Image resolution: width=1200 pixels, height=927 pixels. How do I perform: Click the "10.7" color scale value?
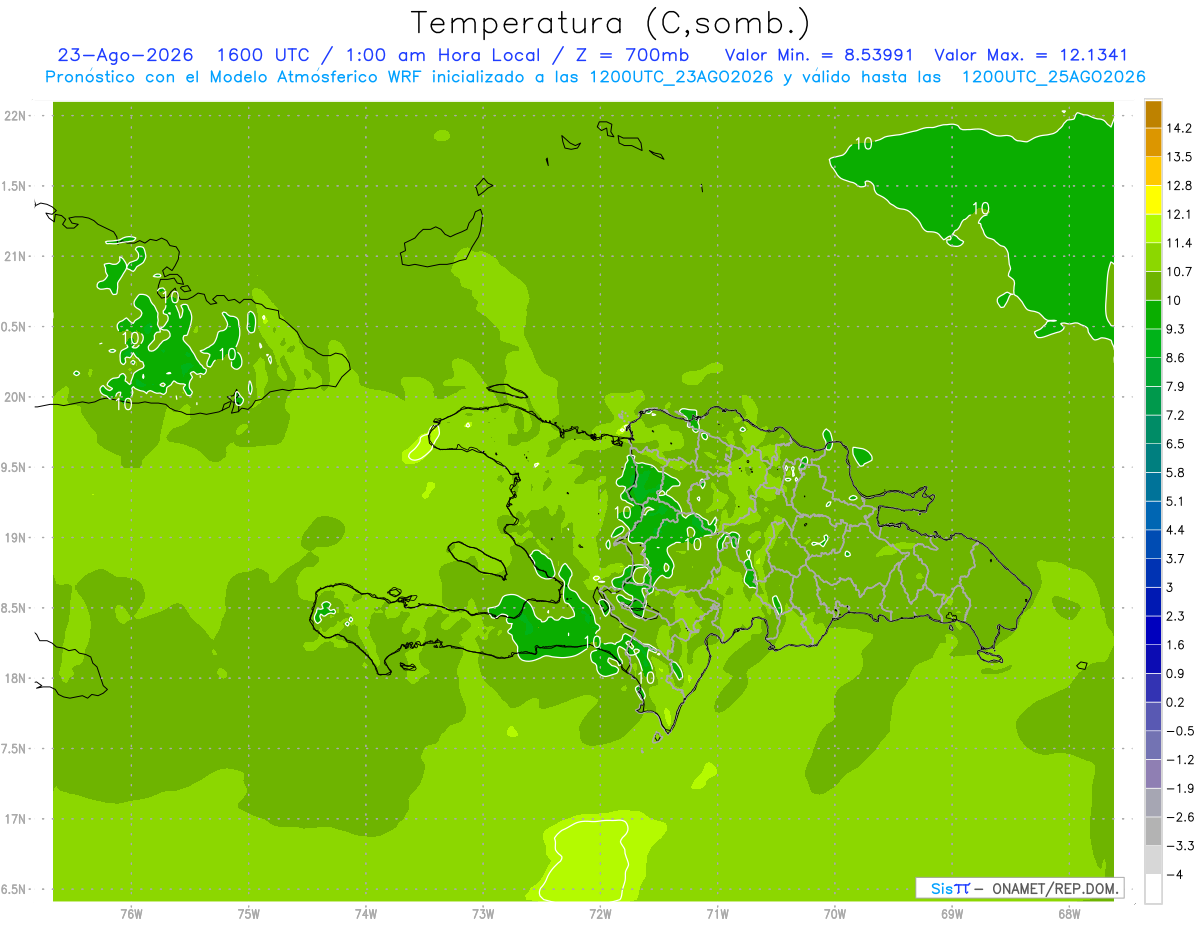[1179, 272]
